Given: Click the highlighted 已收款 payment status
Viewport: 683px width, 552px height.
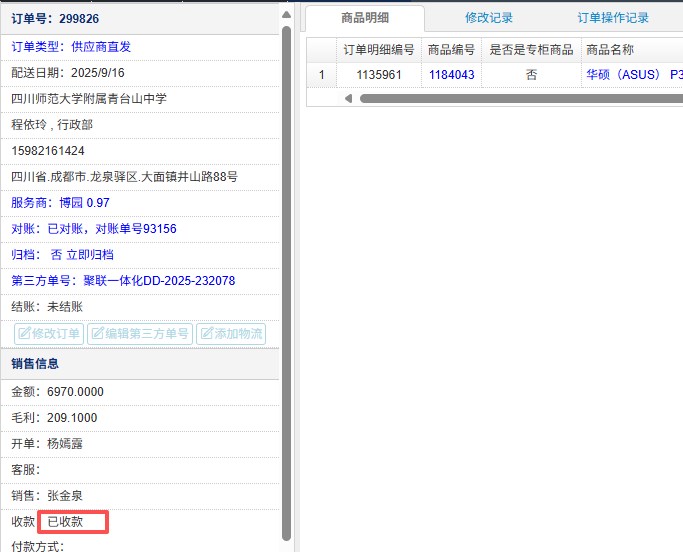Looking at the screenshot, I should point(72,521).
